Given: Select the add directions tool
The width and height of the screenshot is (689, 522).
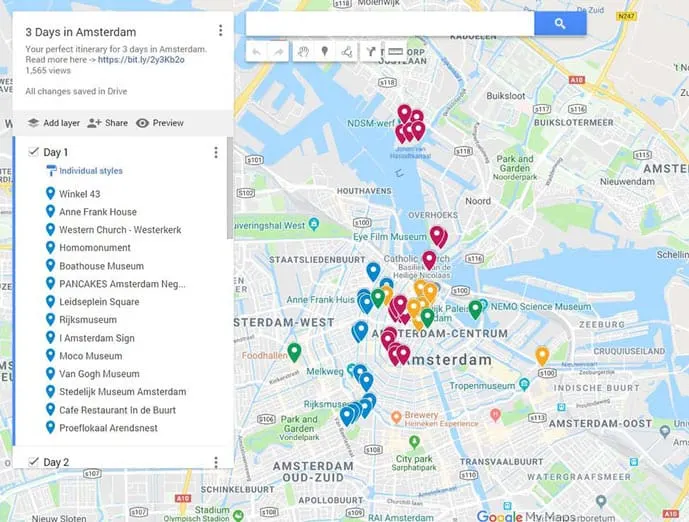Looking at the screenshot, I should (370, 52).
